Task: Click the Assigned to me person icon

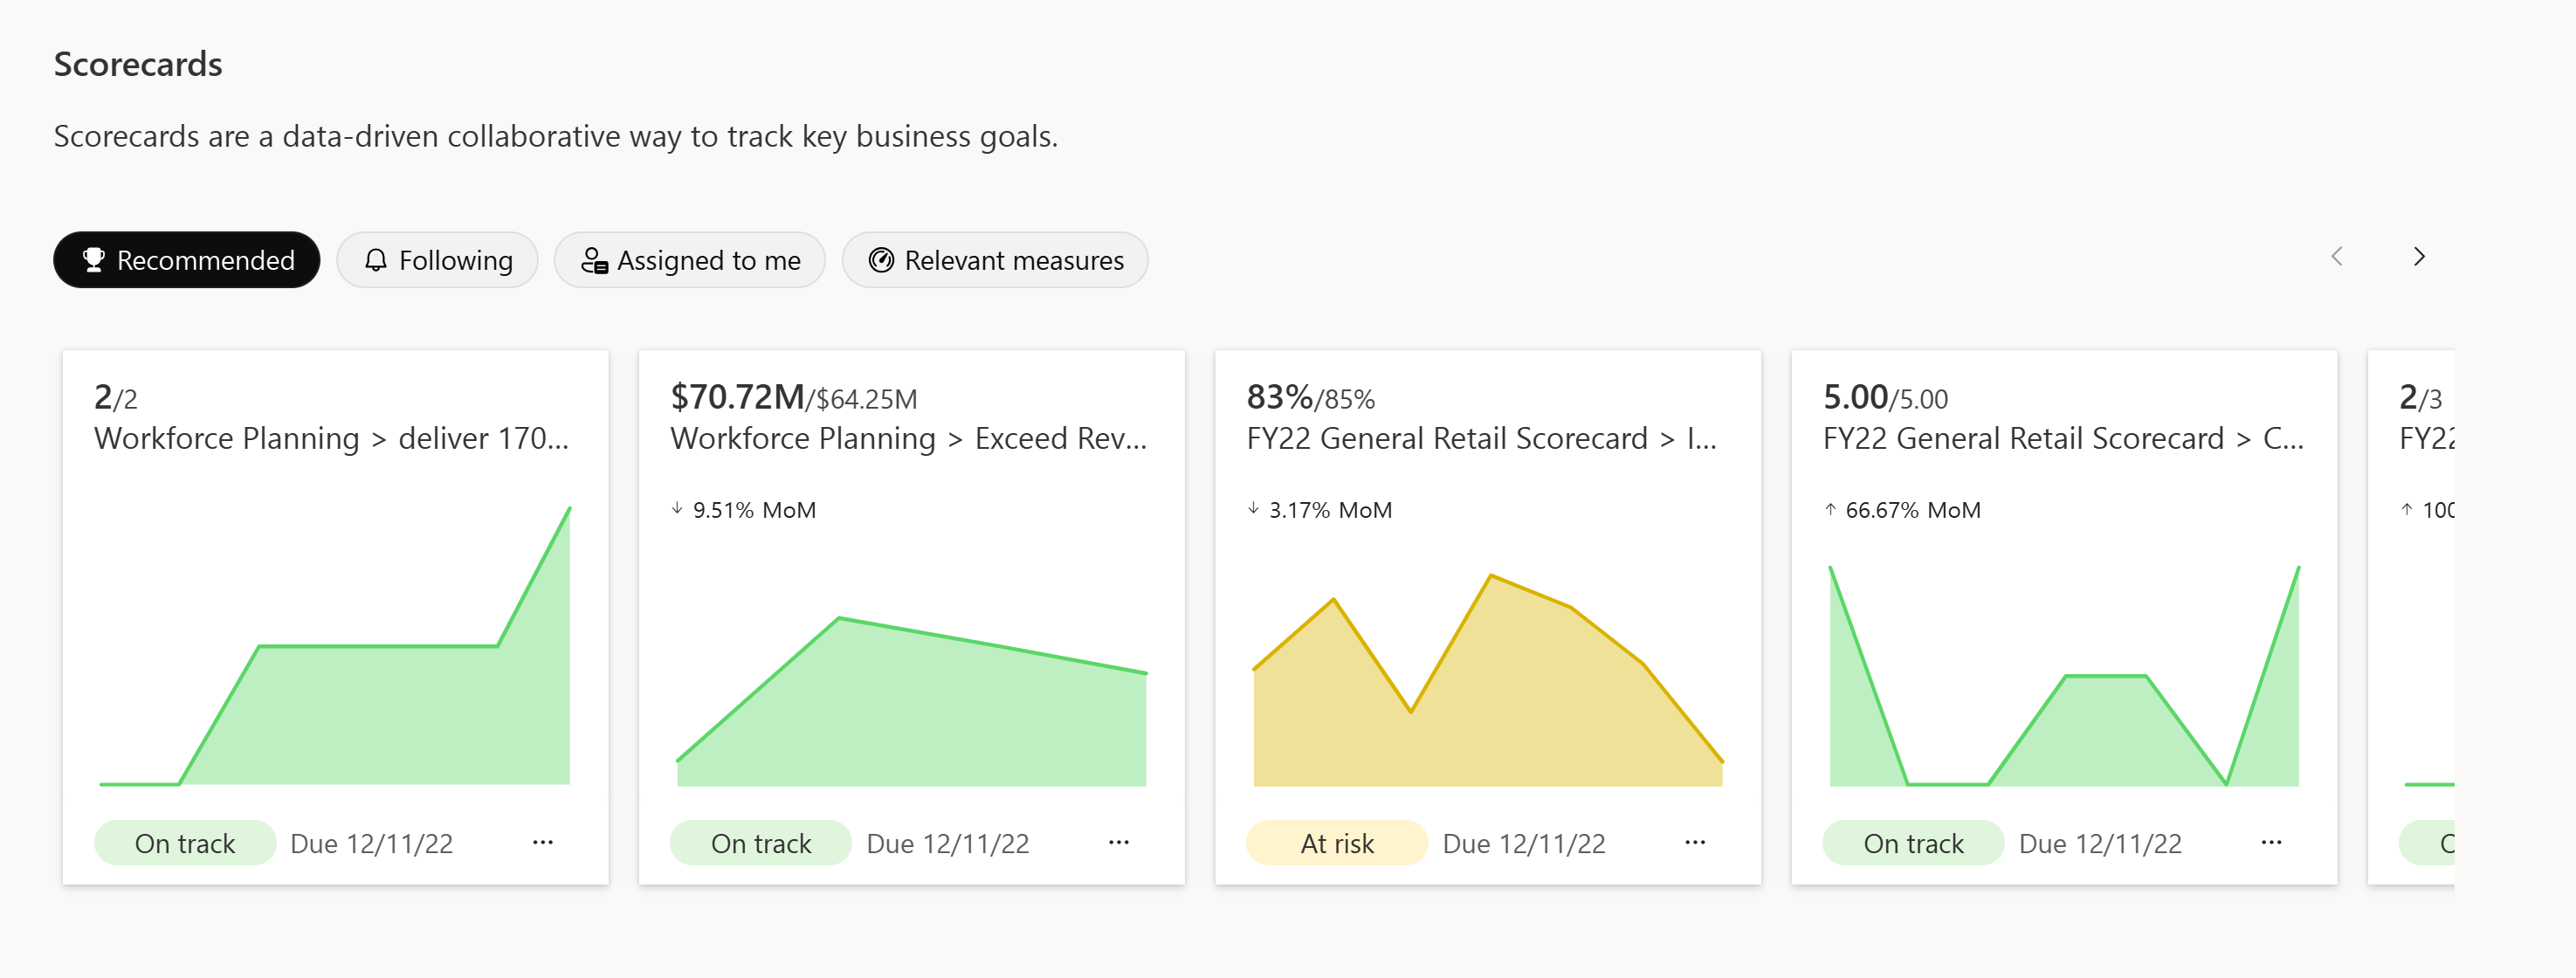Action: [595, 258]
